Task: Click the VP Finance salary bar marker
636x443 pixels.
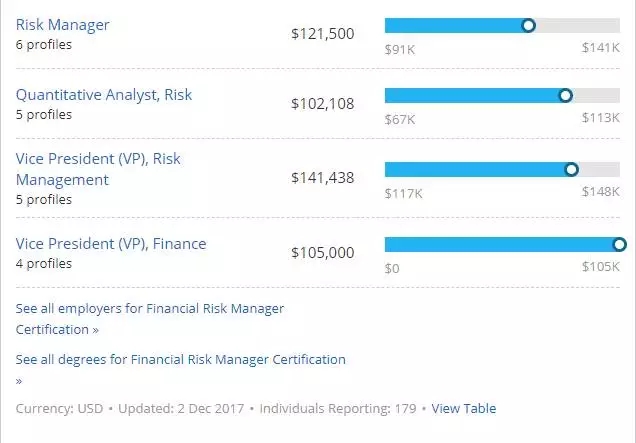Action: pyautogui.click(x=619, y=244)
